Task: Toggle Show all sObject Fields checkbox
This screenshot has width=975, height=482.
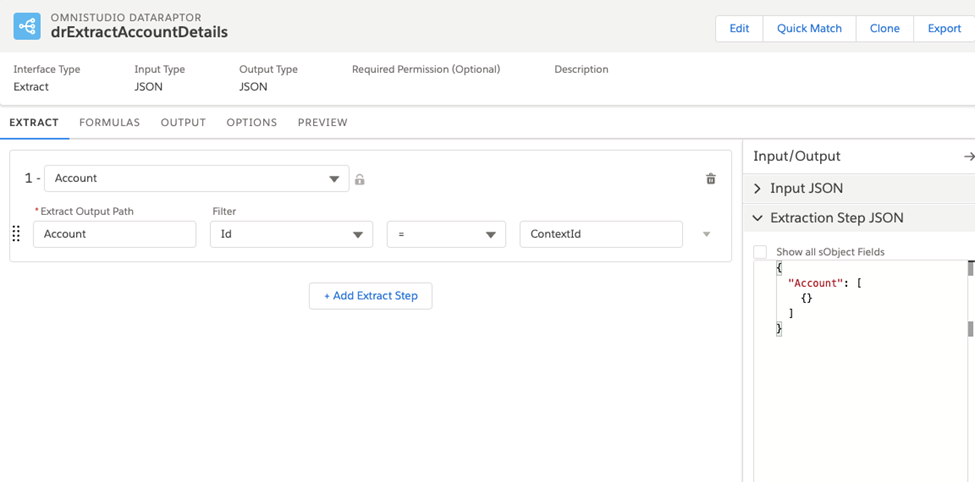Action: pos(760,252)
